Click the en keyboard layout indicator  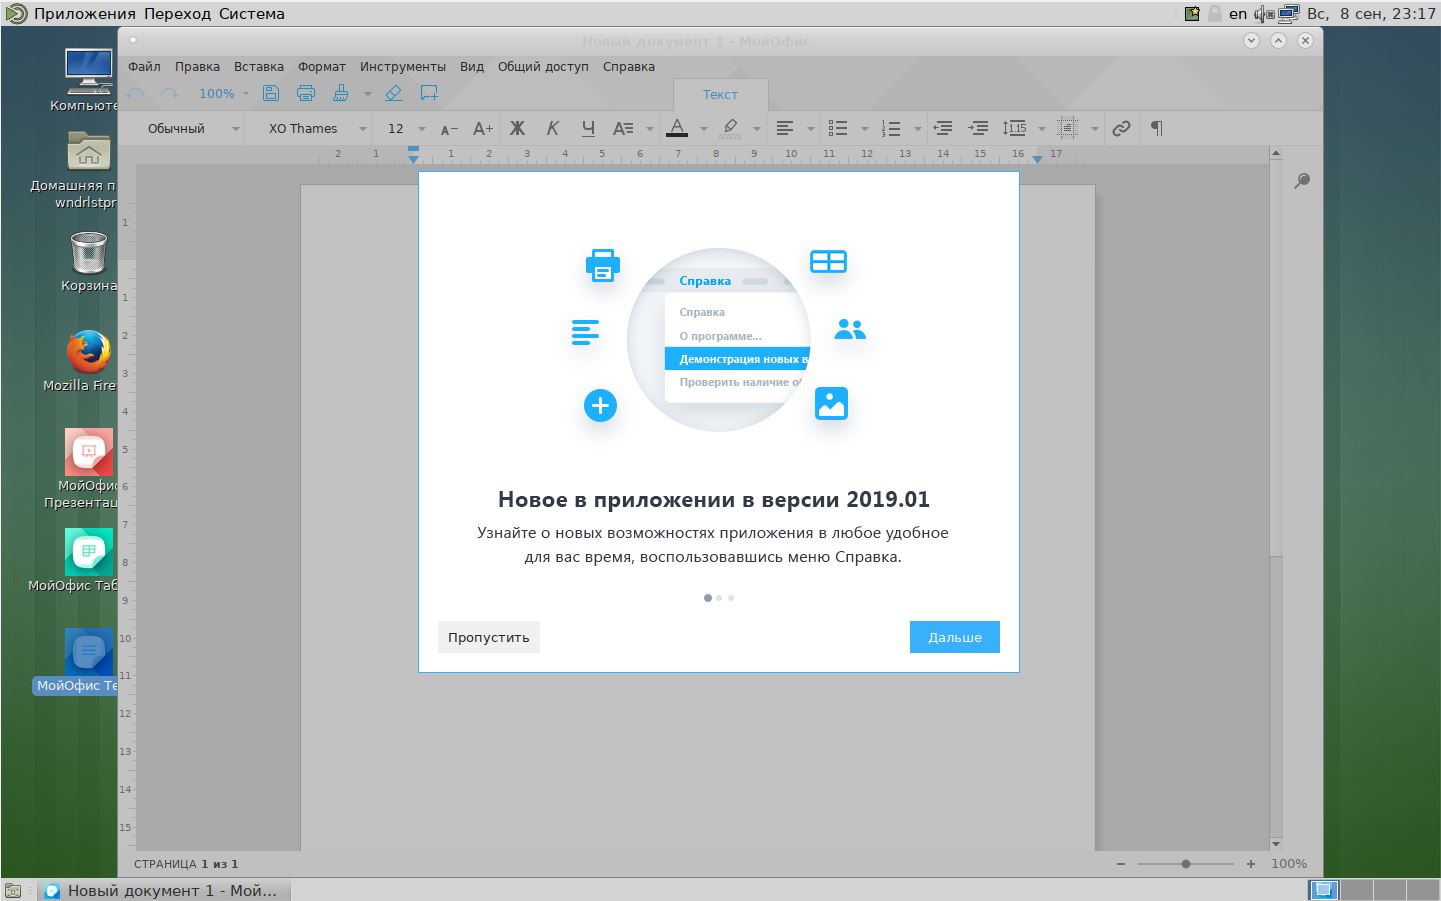tap(1238, 14)
